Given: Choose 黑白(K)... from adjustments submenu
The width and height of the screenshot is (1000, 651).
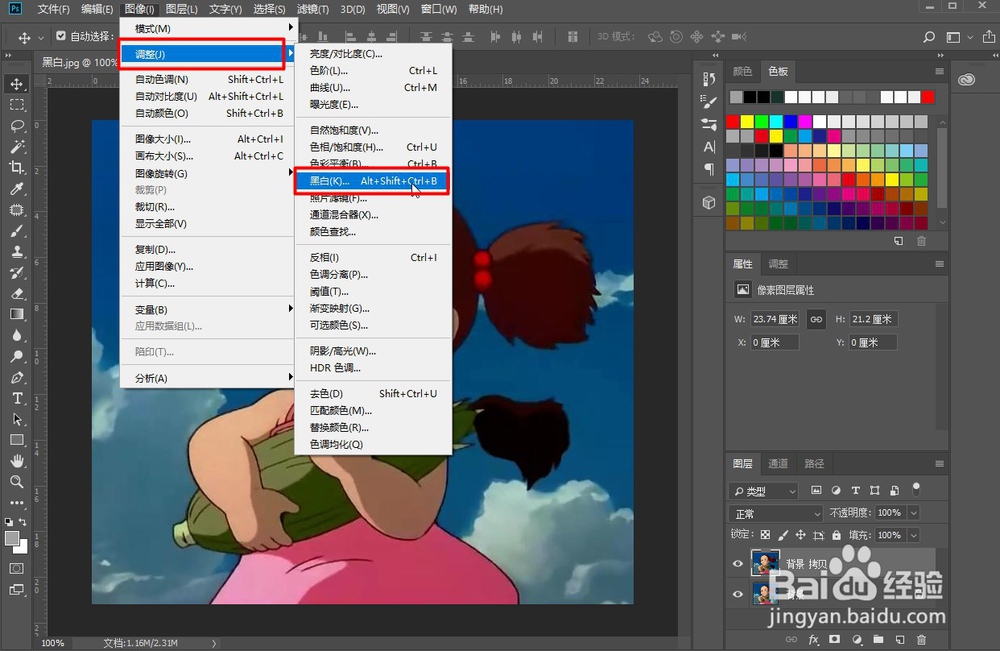Looking at the screenshot, I should (x=373, y=181).
